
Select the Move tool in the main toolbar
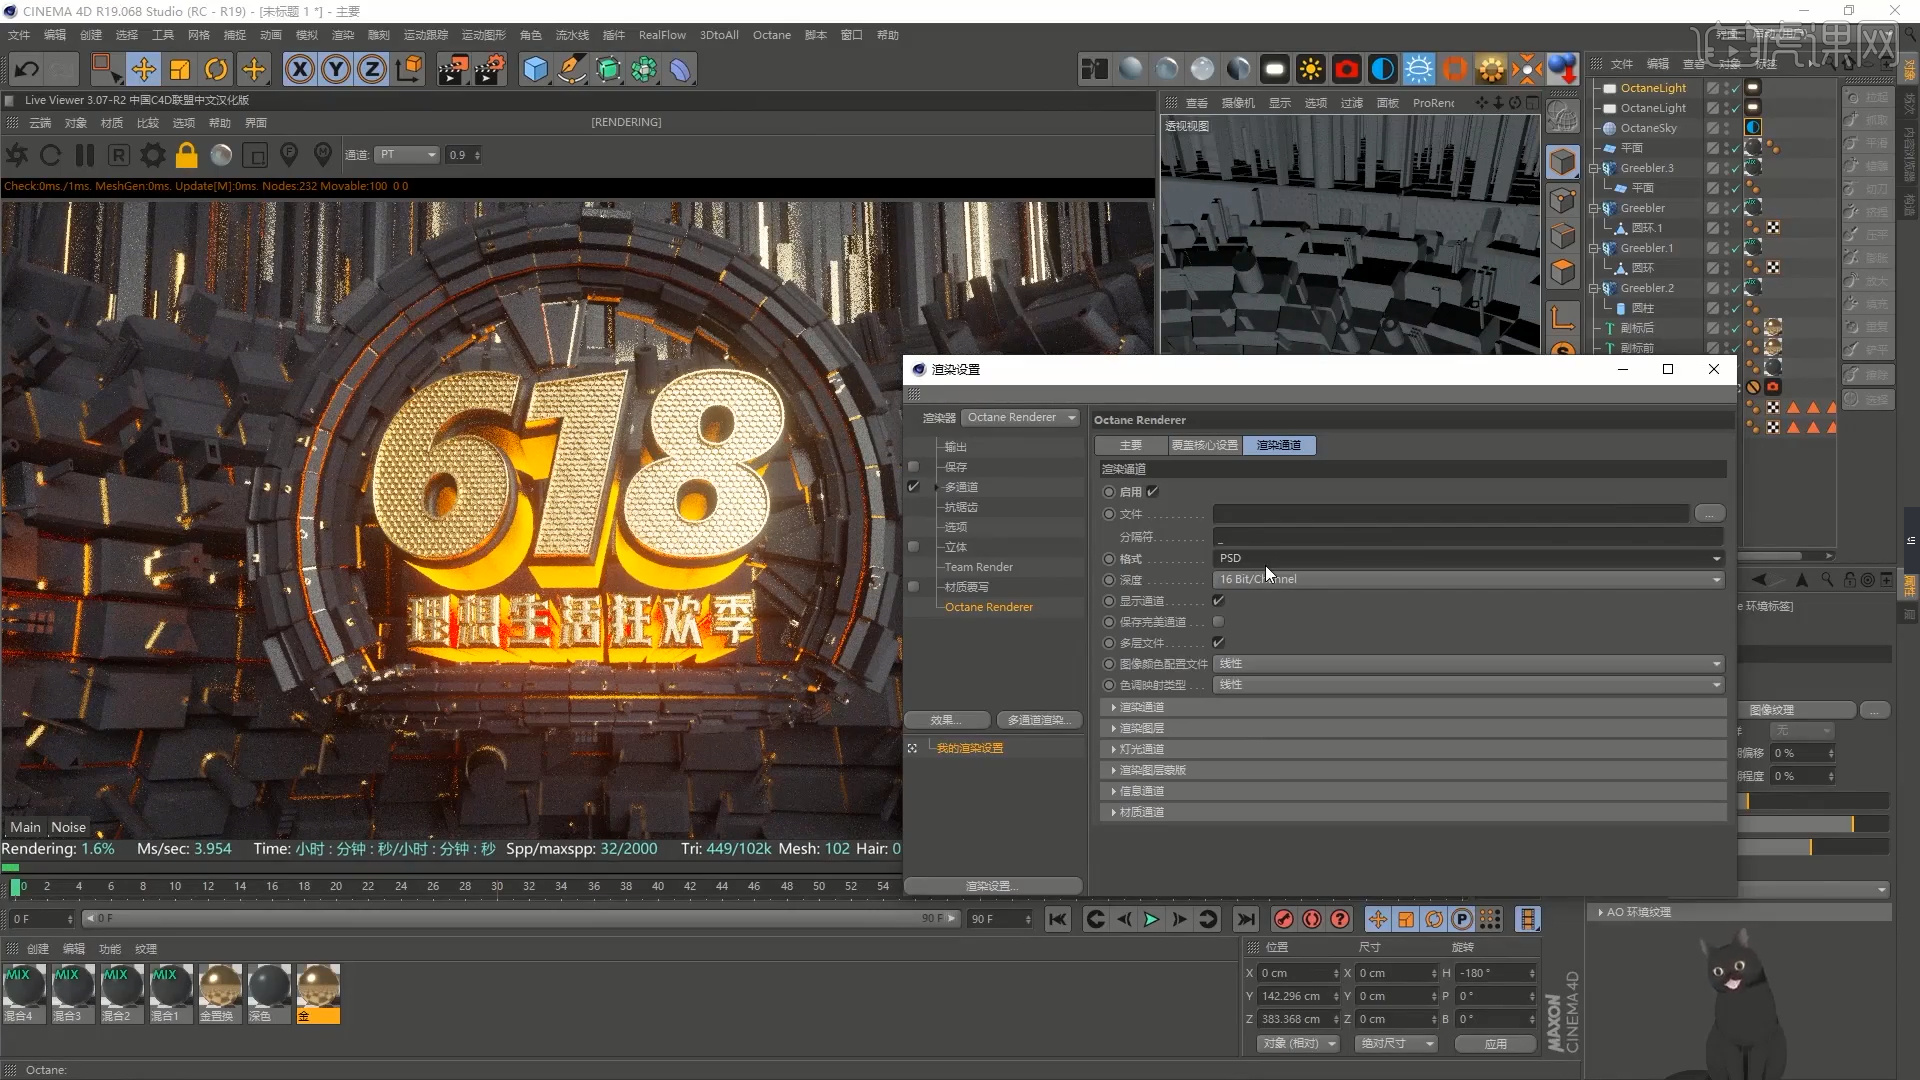143,68
